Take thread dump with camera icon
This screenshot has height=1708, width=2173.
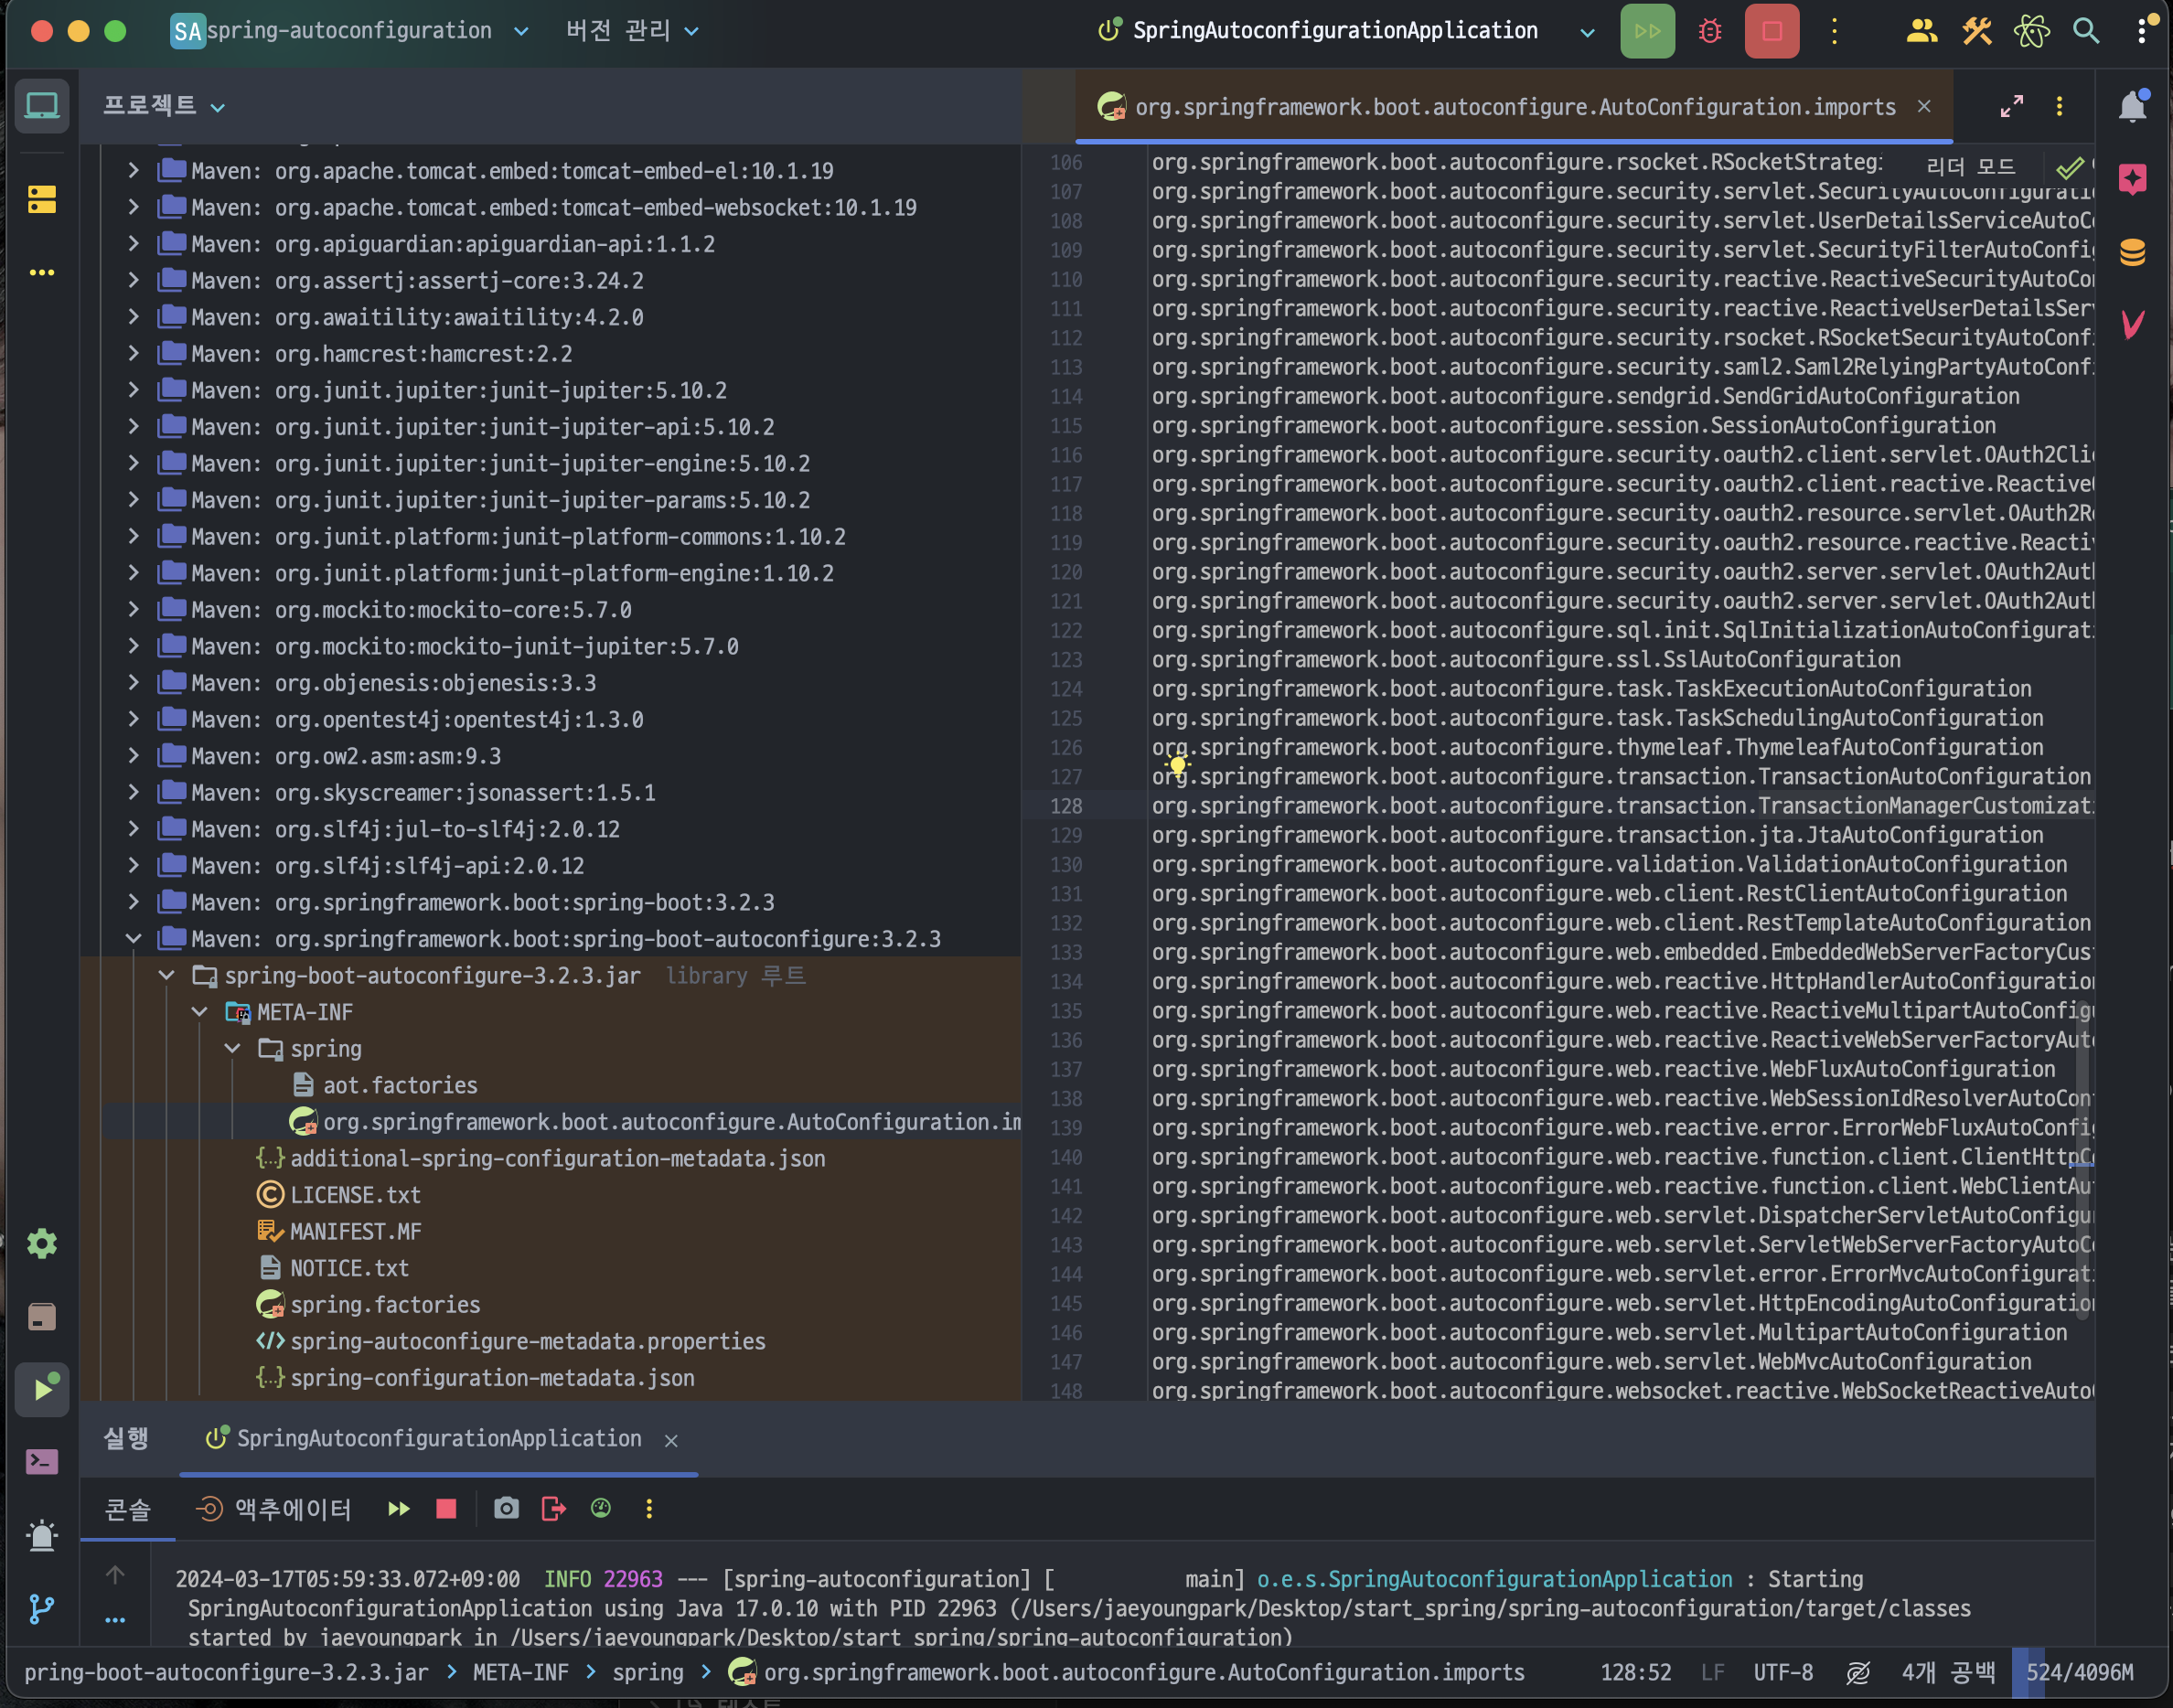tap(506, 1509)
